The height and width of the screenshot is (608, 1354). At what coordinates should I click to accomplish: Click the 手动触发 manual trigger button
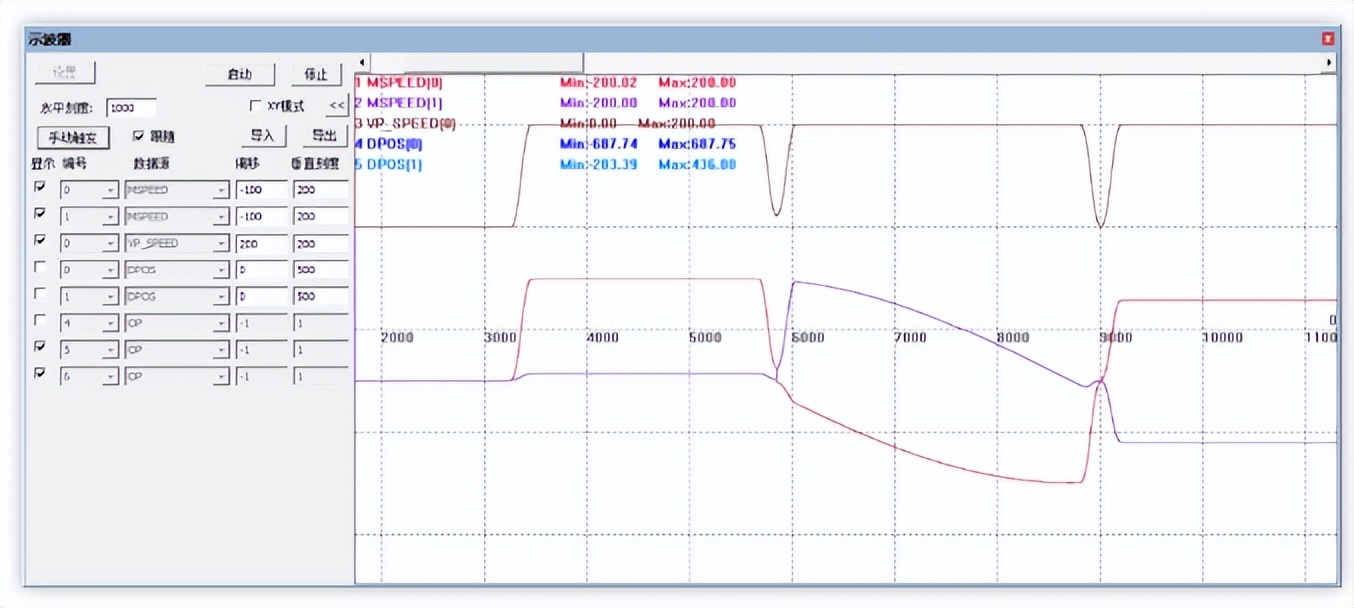tap(72, 137)
